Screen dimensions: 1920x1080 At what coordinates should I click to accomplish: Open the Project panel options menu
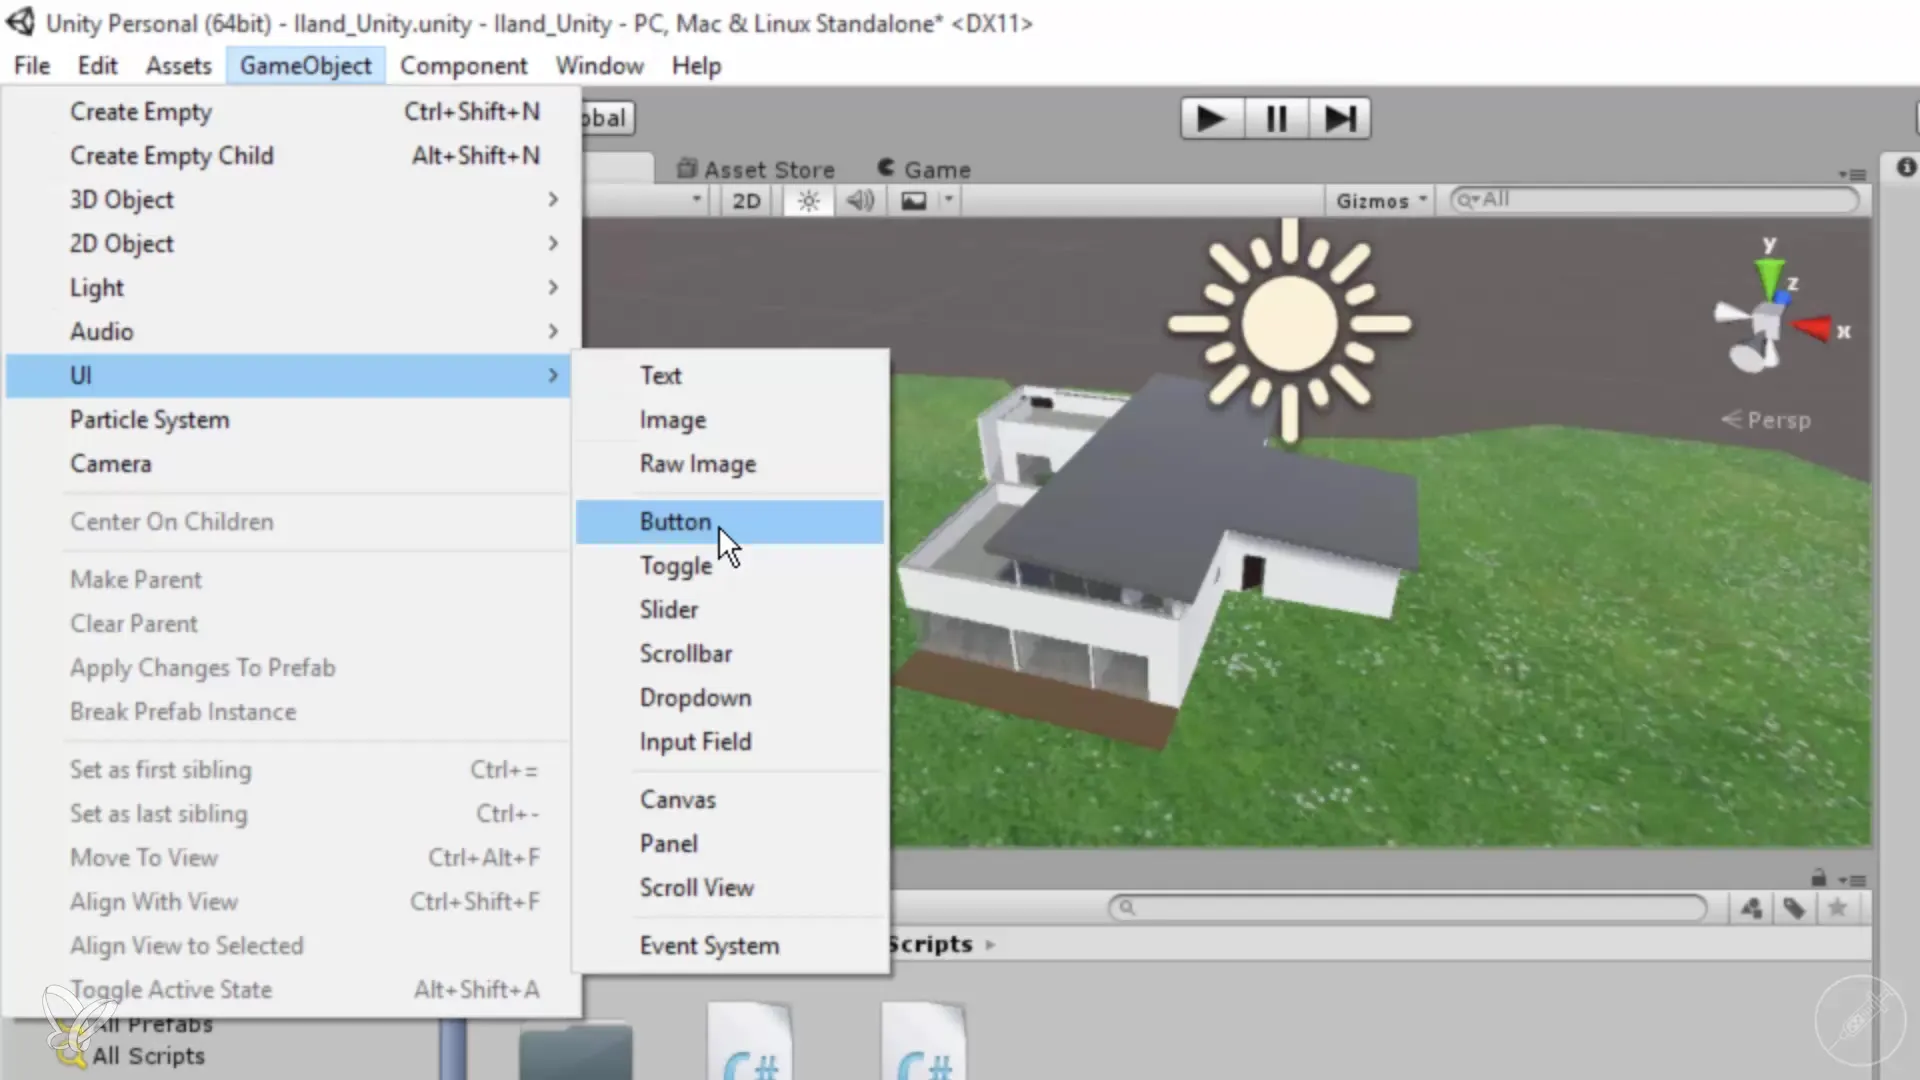1853,880
